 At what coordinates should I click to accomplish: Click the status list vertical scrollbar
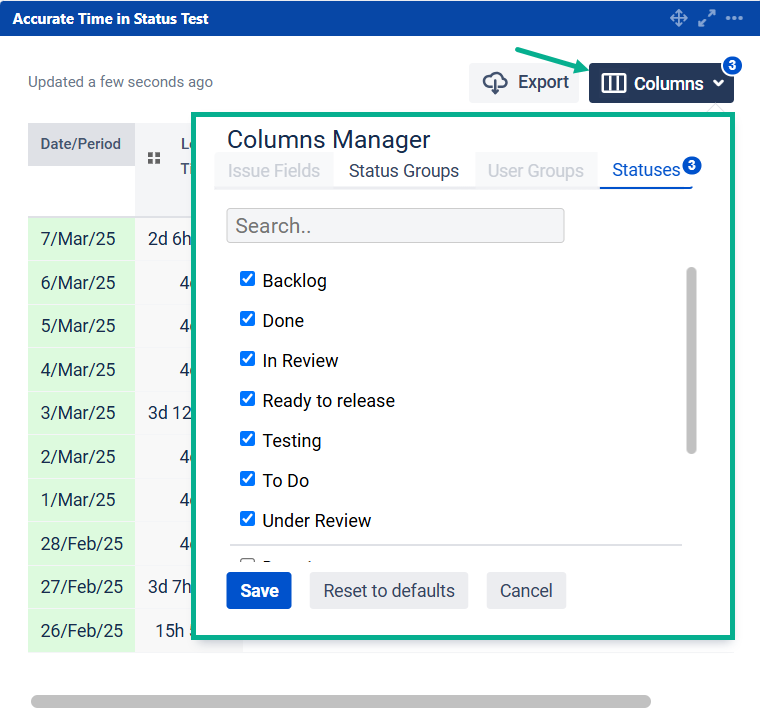[x=691, y=360]
